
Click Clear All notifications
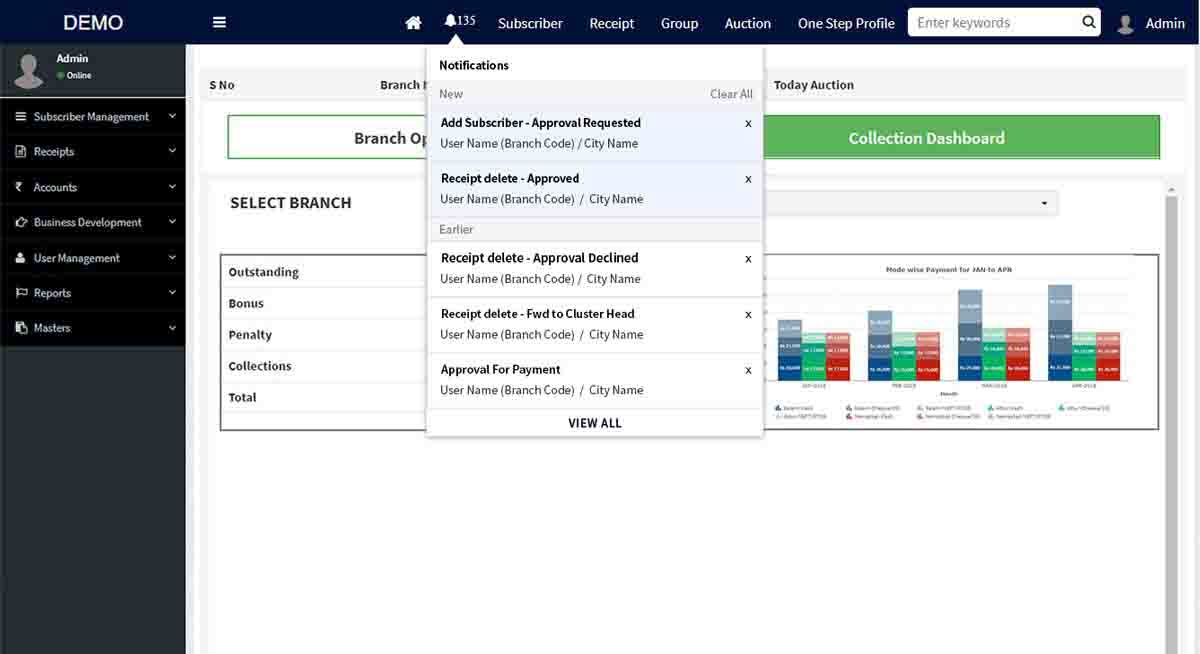[731, 94]
